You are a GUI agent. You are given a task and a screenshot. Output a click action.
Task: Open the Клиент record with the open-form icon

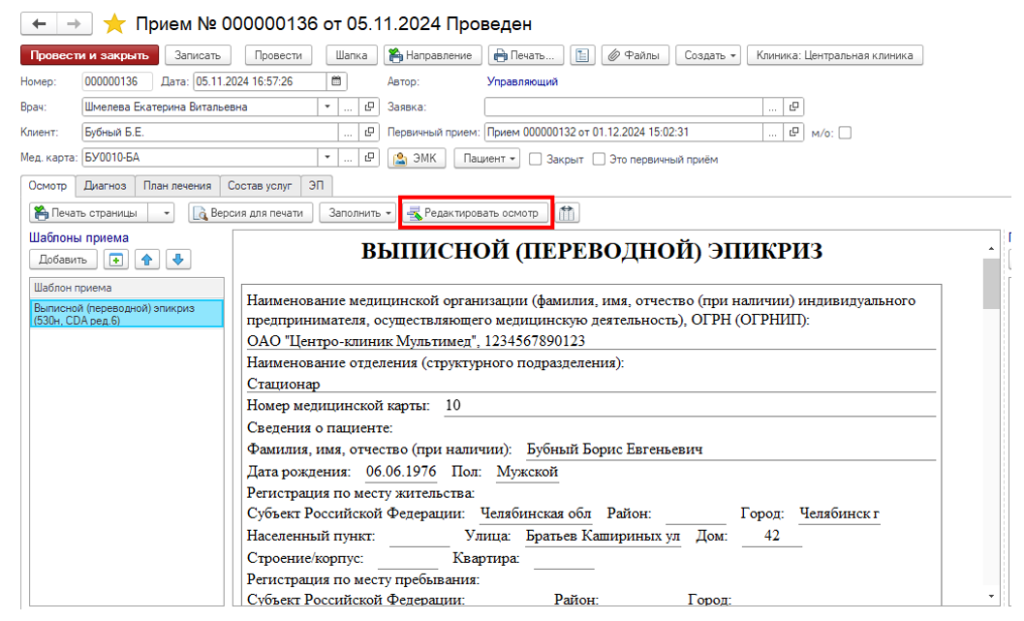[370, 133]
